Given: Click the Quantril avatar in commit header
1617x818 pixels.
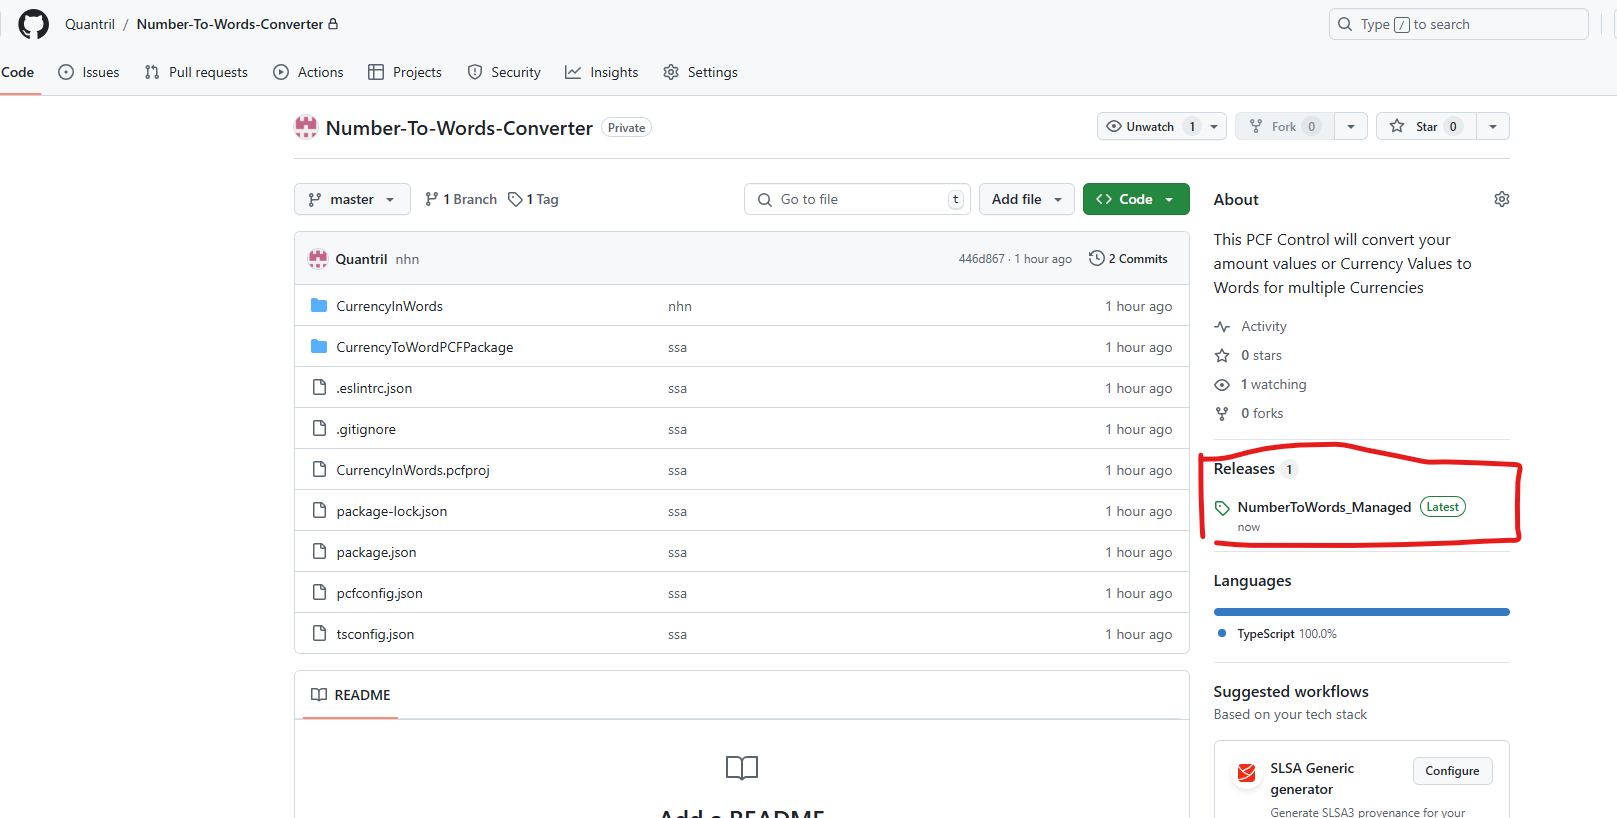Looking at the screenshot, I should pyautogui.click(x=318, y=259).
